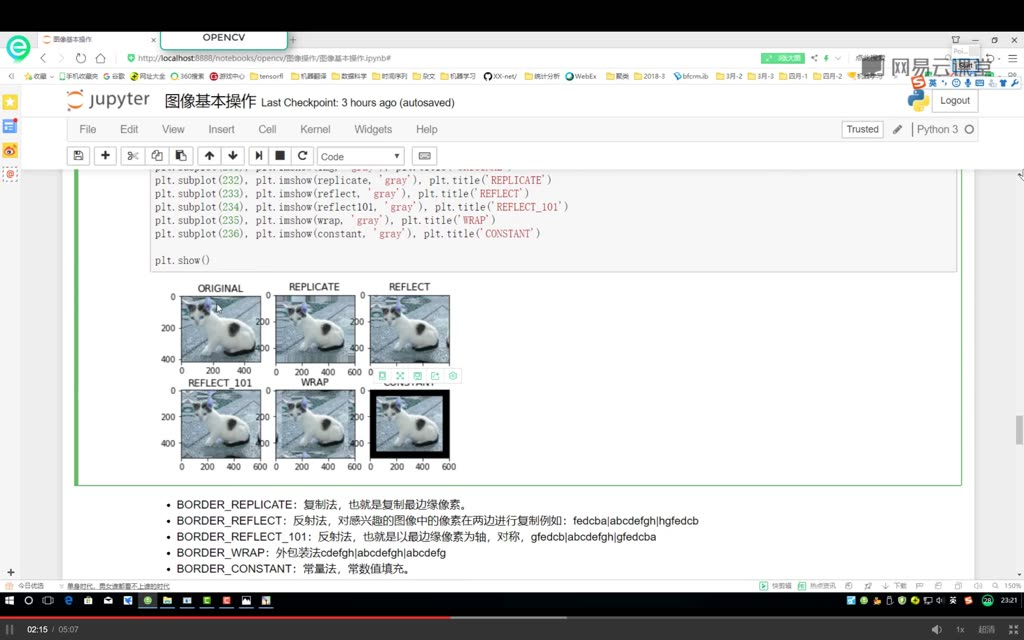
Task: Open the Insert menu
Action: (x=221, y=129)
